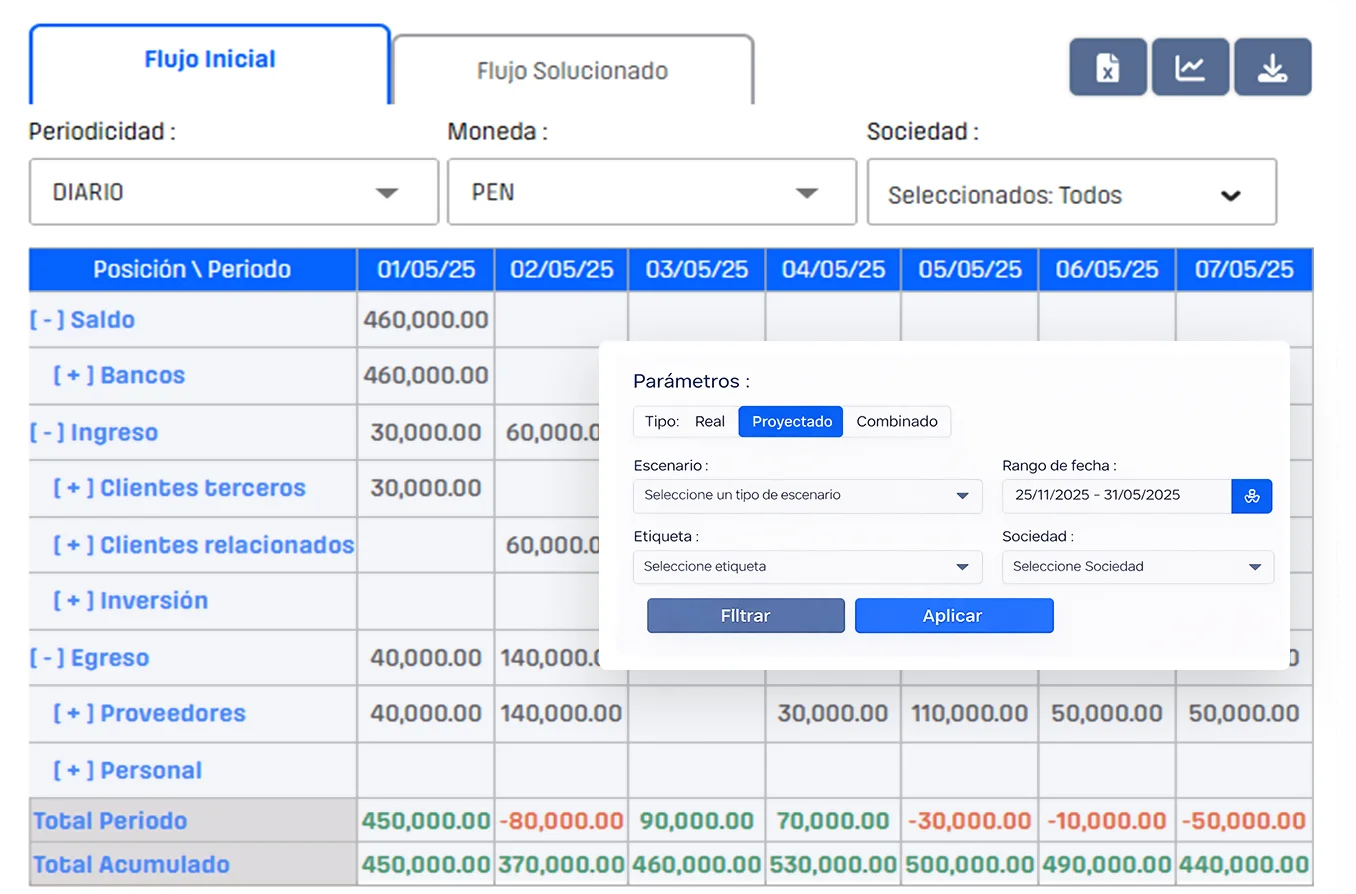Screen dimensions: 1356x894
Task: Select the Combinado type option
Action: coord(896,422)
